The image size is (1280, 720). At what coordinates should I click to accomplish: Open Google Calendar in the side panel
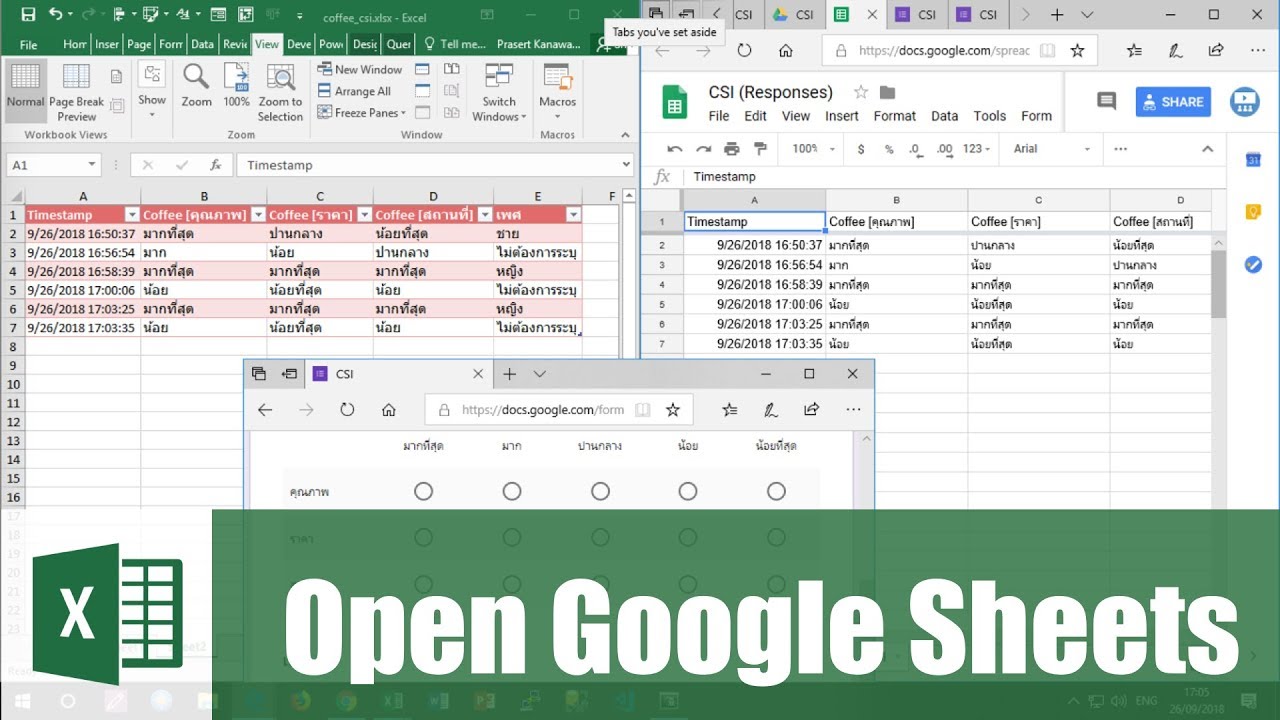[1253, 160]
